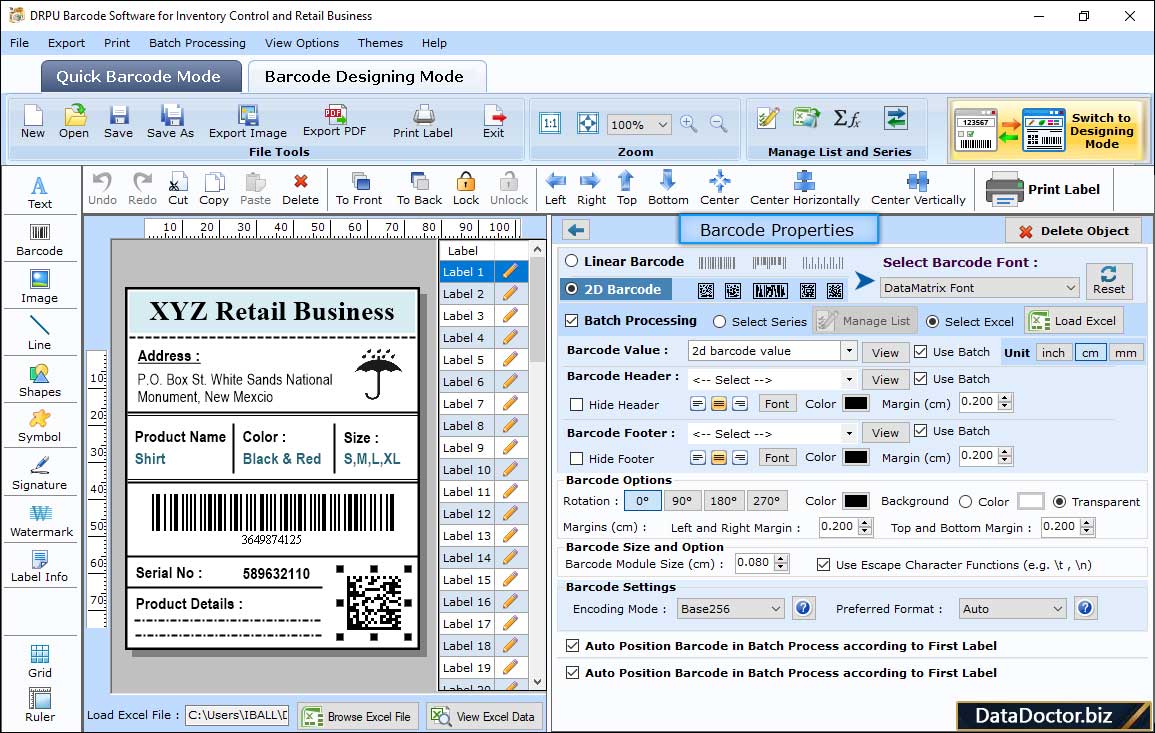Click the Print Label toolbar icon in File Tools
This screenshot has height=733, width=1155.
(x=423, y=122)
